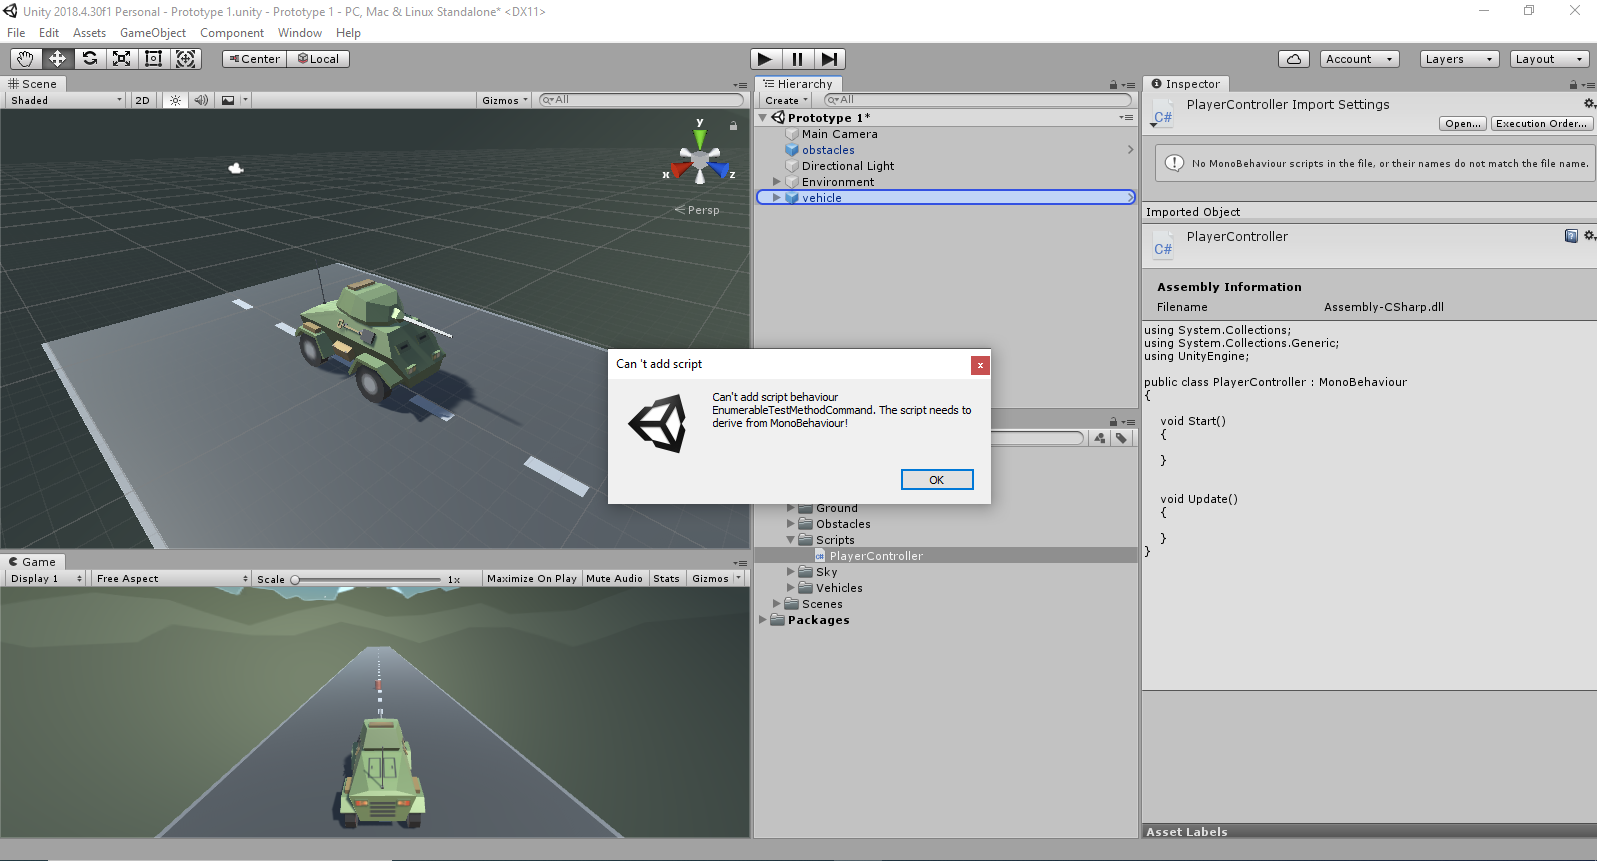Expand the Vehicles folder
This screenshot has height=861, width=1597.
tap(790, 588)
